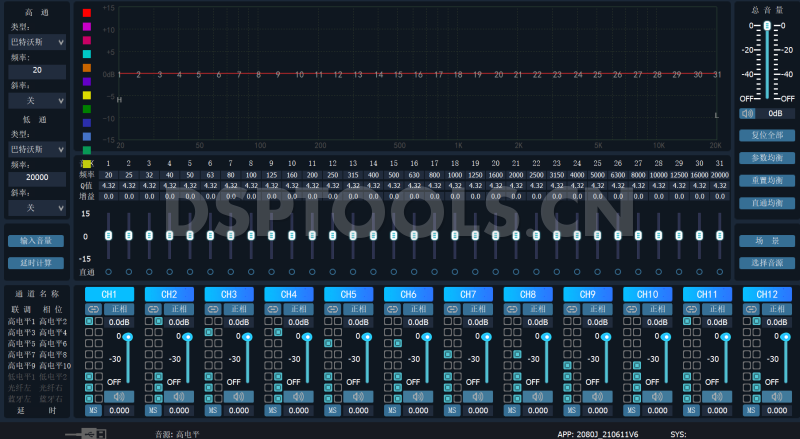
Task: Toggle the bypass radio for EQ band 31
Action: click(719, 272)
